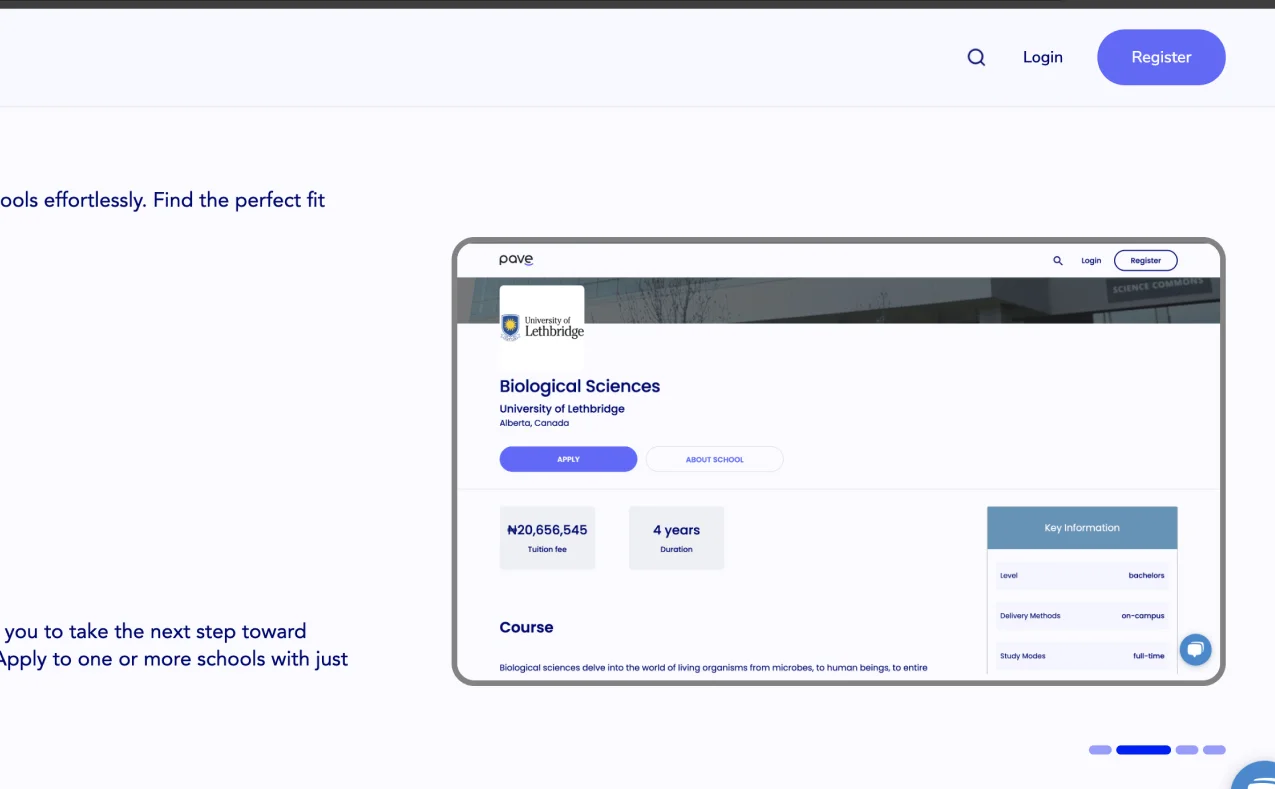The image size is (1275, 789).
Task: Select the Delivery Methods on-campus row
Action: click(x=1082, y=616)
